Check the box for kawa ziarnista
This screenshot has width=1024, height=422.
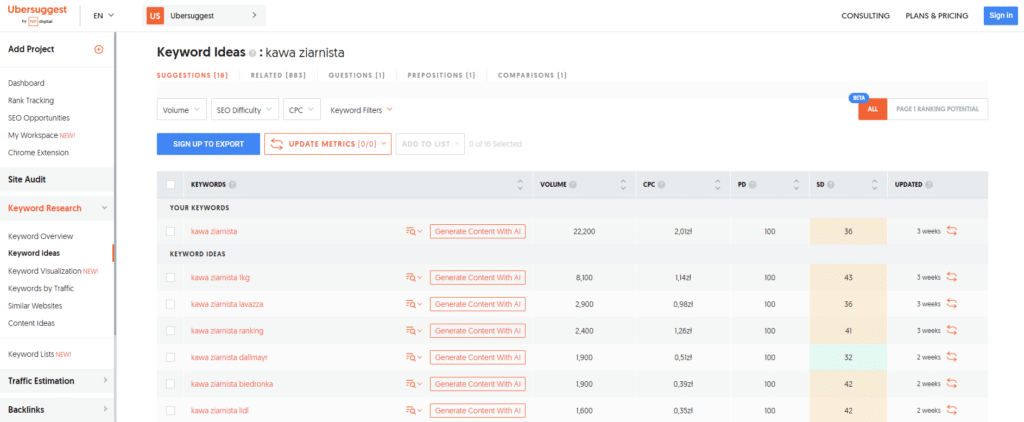click(x=170, y=231)
